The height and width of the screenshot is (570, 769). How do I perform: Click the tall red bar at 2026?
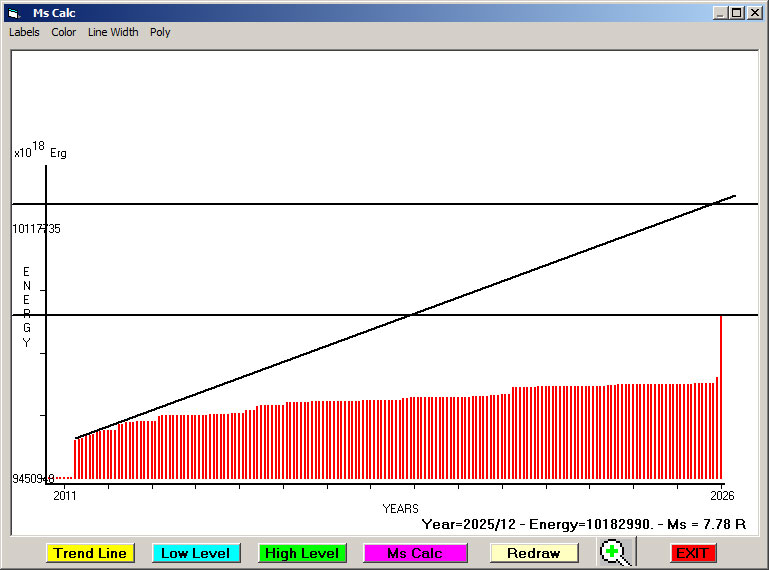[720, 397]
